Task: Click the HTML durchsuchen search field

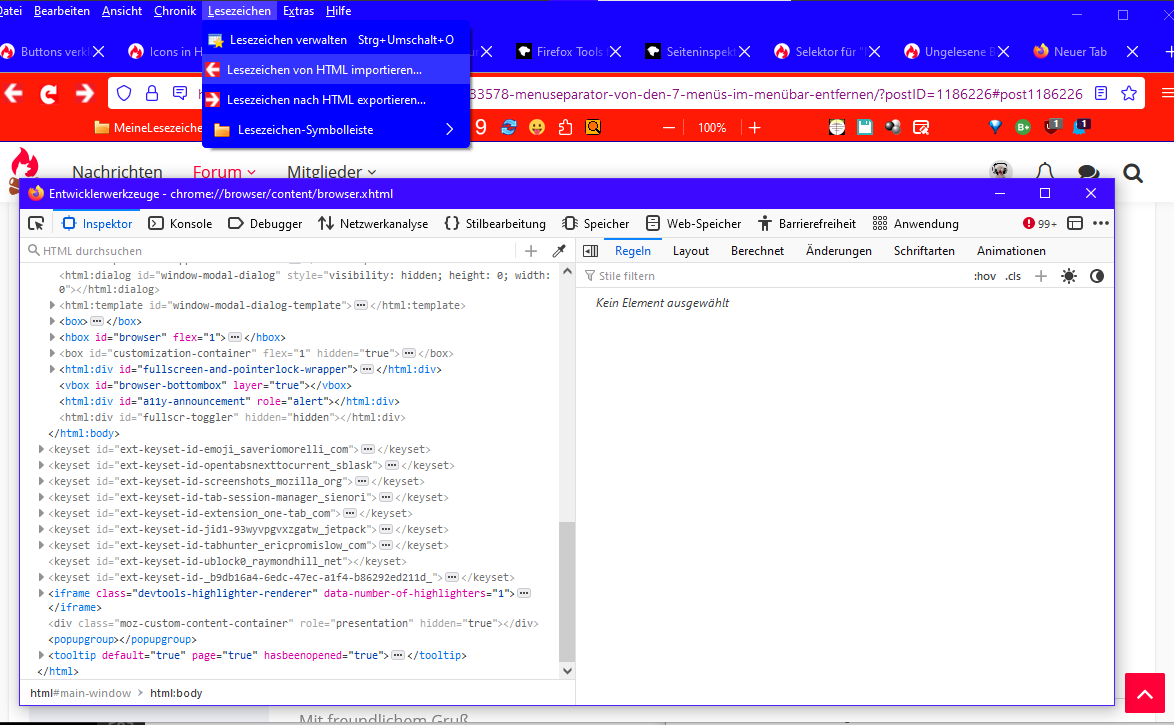Action: [x=270, y=251]
